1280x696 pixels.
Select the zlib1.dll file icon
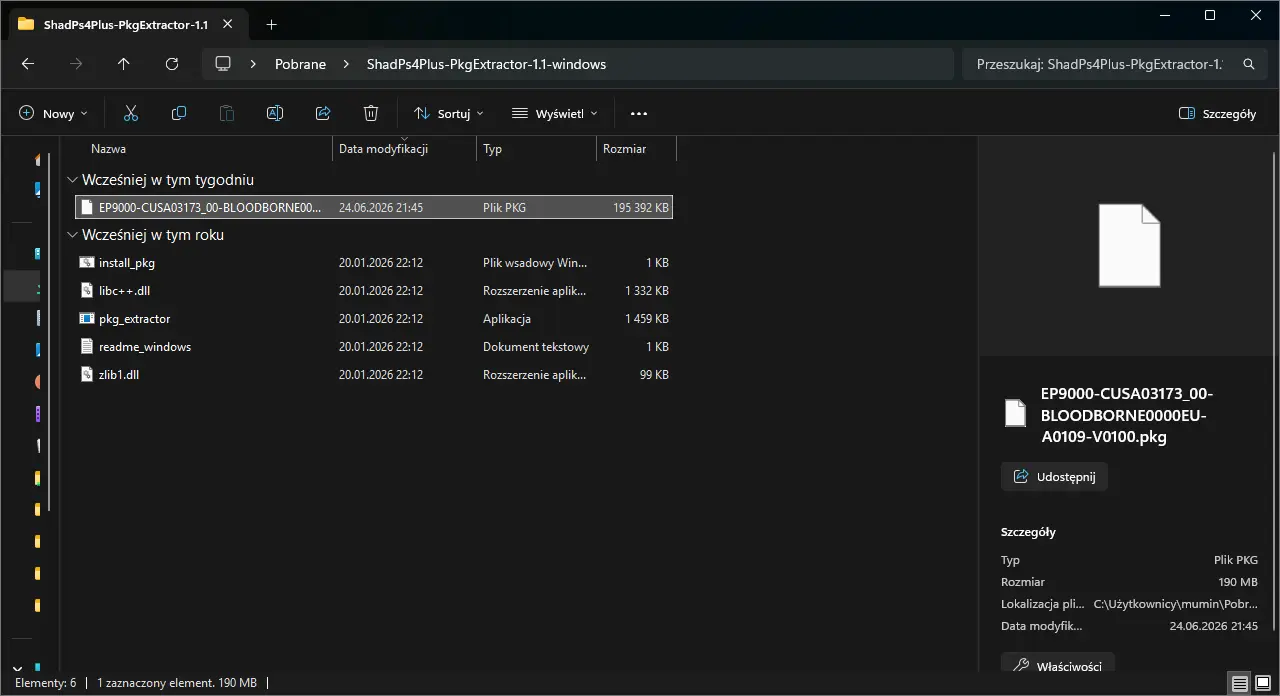point(87,375)
